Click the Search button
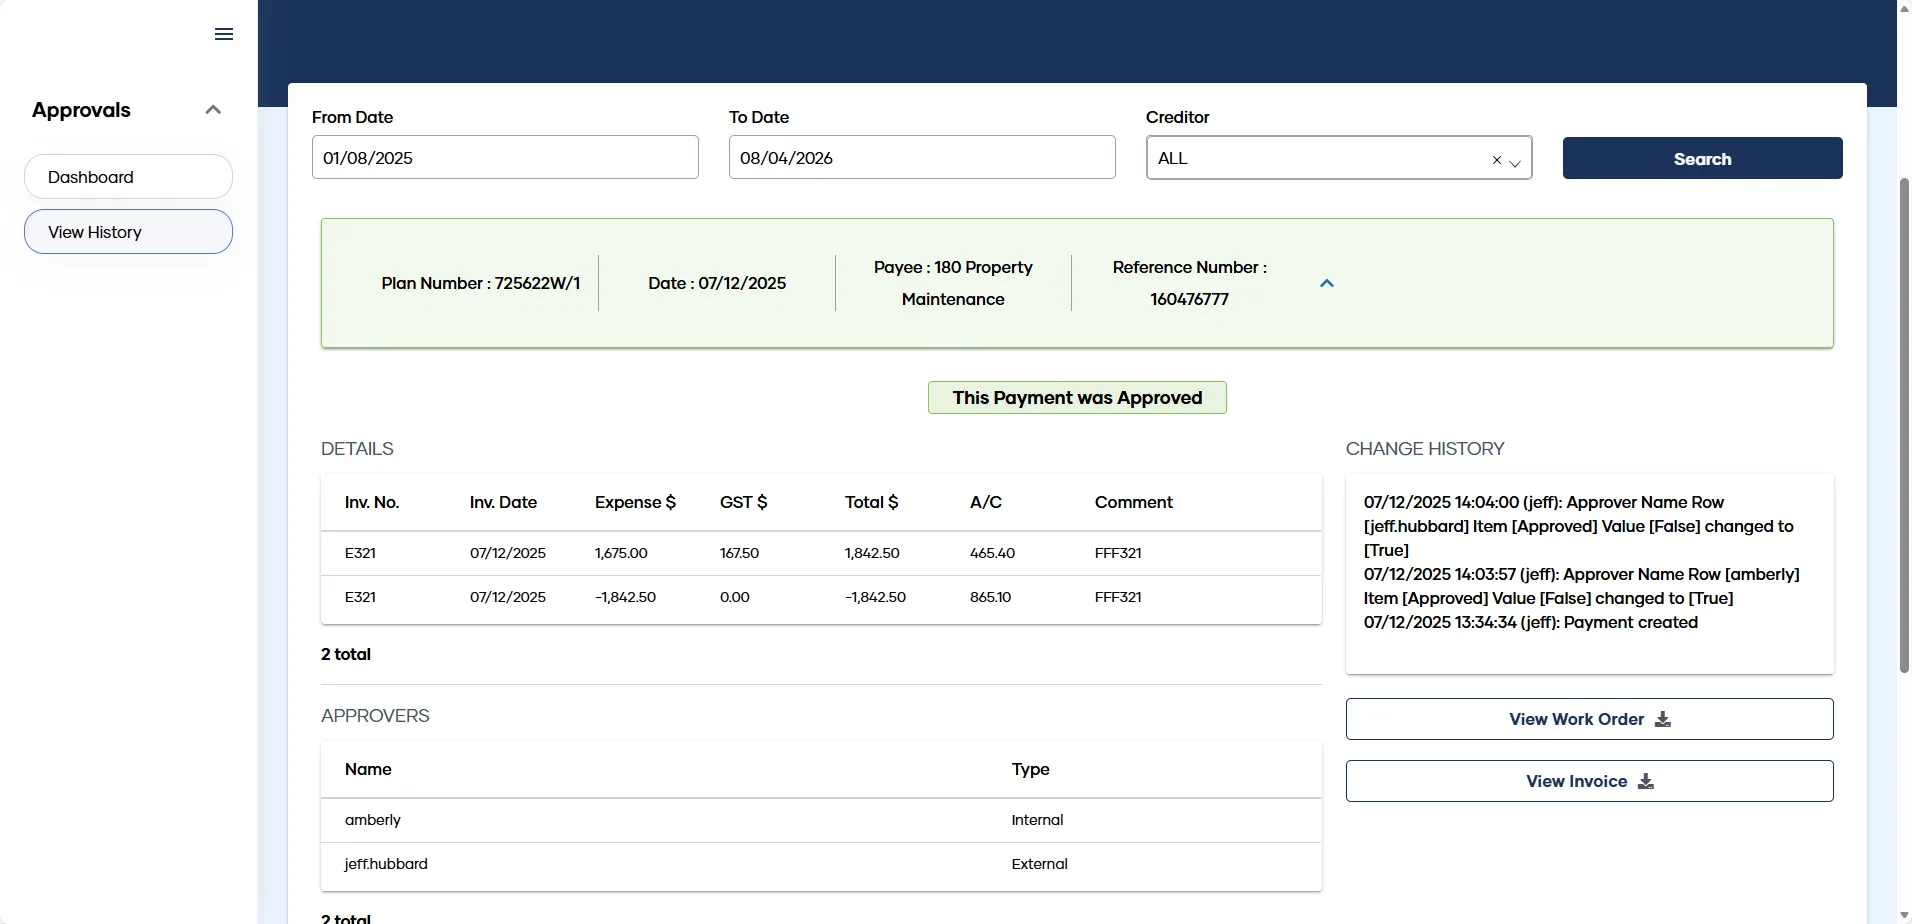Image resolution: width=1912 pixels, height=924 pixels. pyautogui.click(x=1702, y=158)
